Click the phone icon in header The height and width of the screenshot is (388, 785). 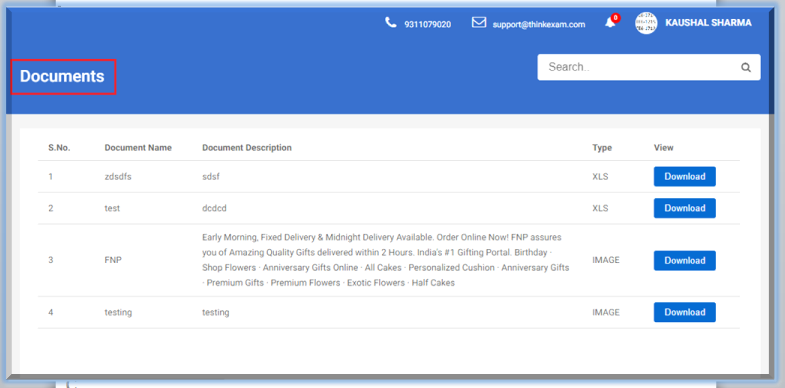pos(390,23)
